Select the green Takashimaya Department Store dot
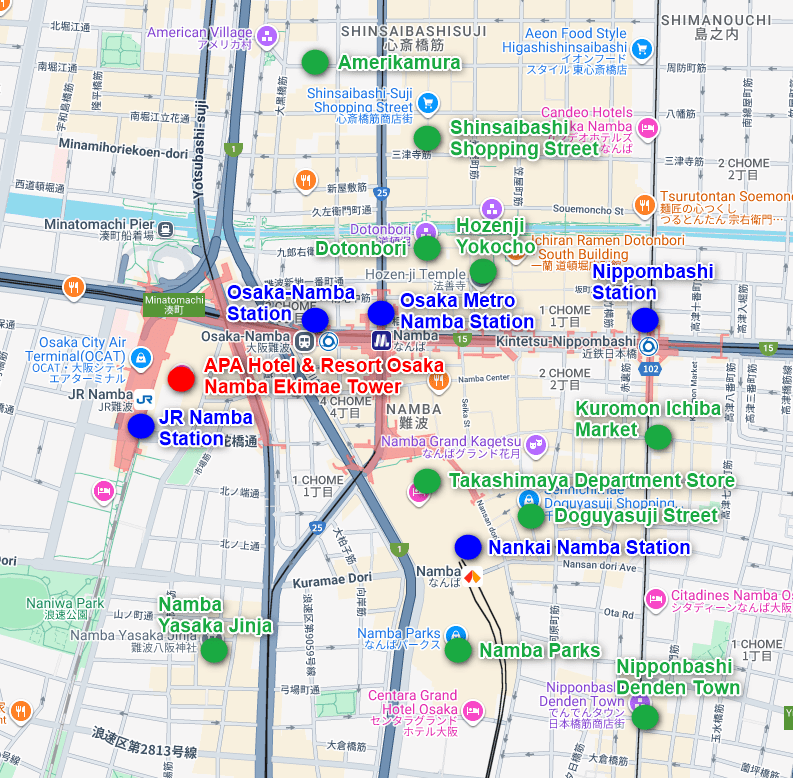This screenshot has height=778, width=793. point(427,481)
